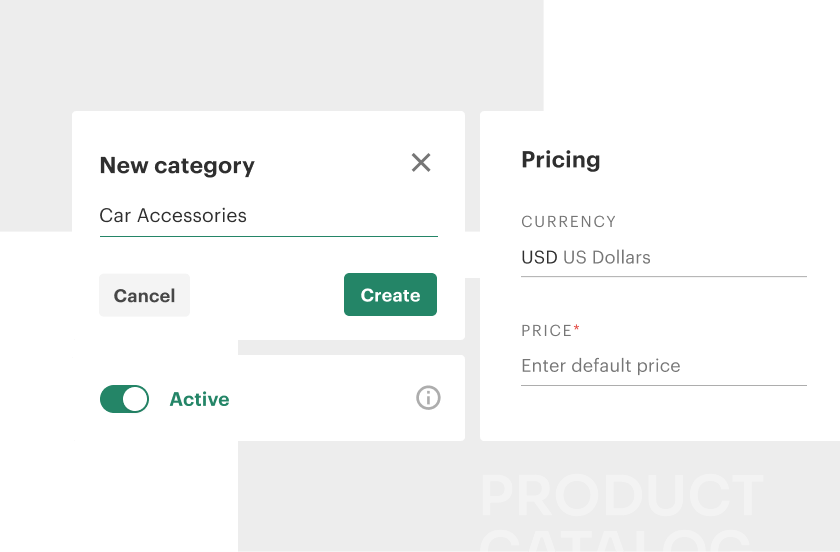Click the USD currency code text
Screen dimensions: 840x552
539,258
